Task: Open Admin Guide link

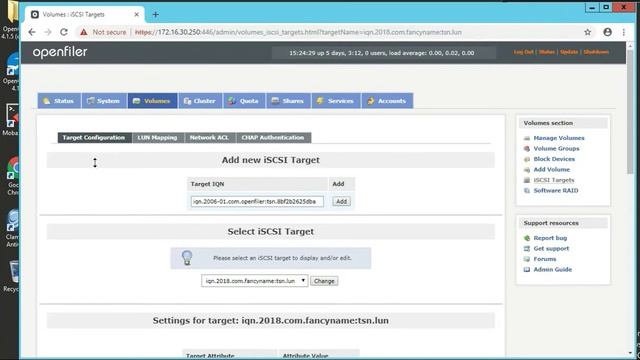Action: coord(553,269)
